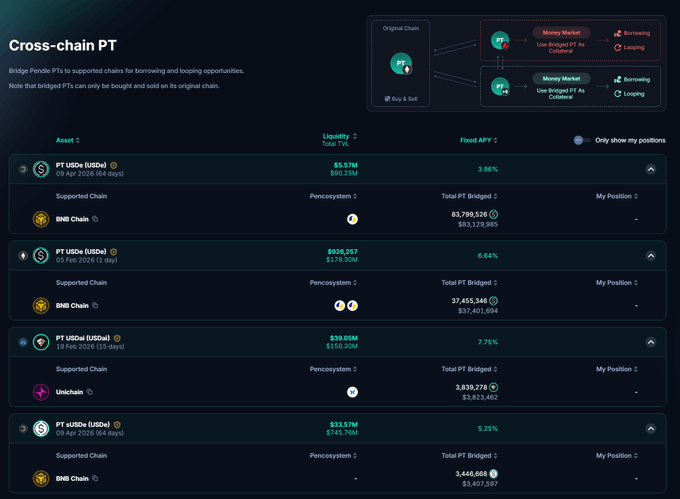
Task: Click the token icon beside 83,799,526 bridged
Action: tap(494, 214)
